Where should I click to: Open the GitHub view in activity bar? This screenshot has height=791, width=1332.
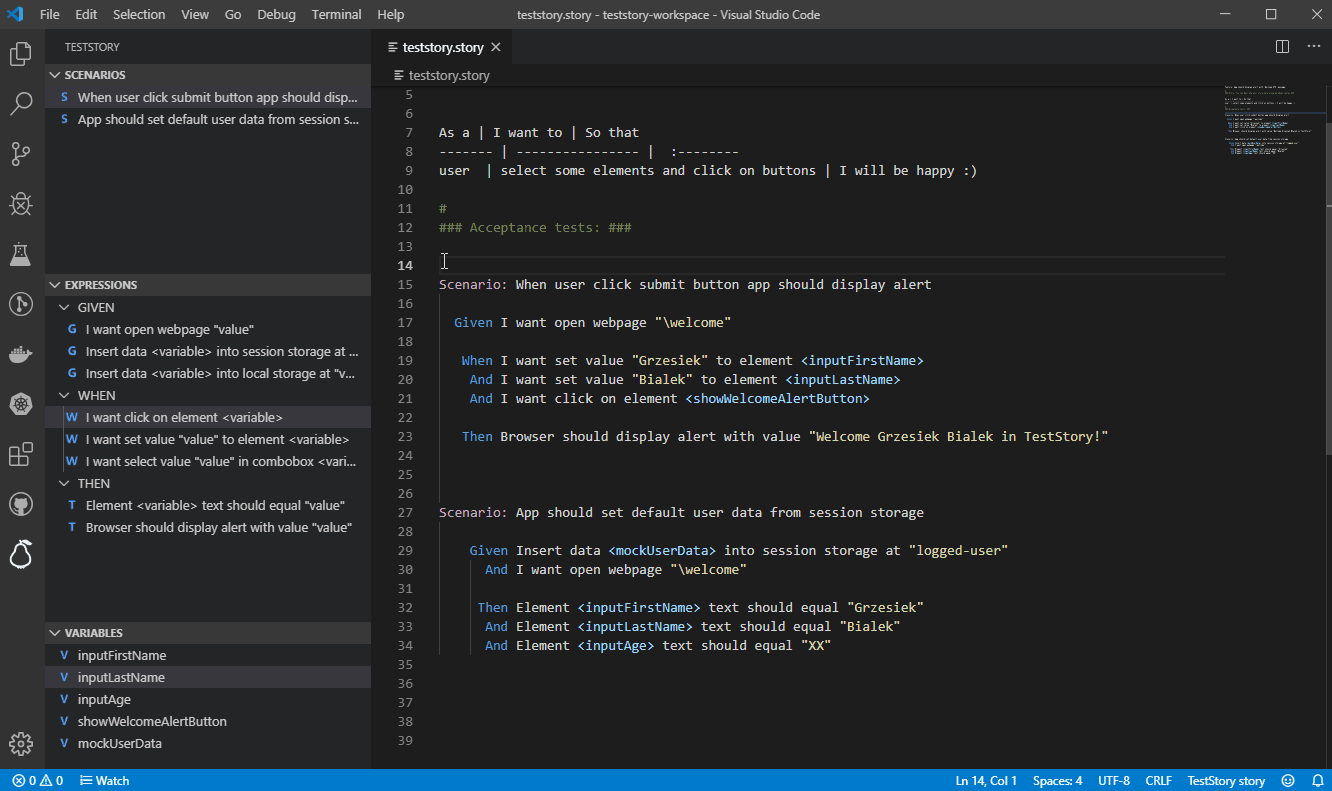point(21,504)
